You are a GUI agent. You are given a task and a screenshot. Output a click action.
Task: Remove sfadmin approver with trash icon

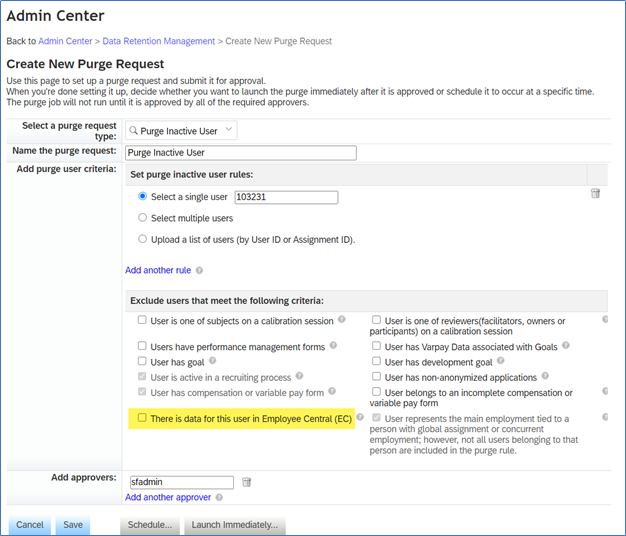point(246,483)
